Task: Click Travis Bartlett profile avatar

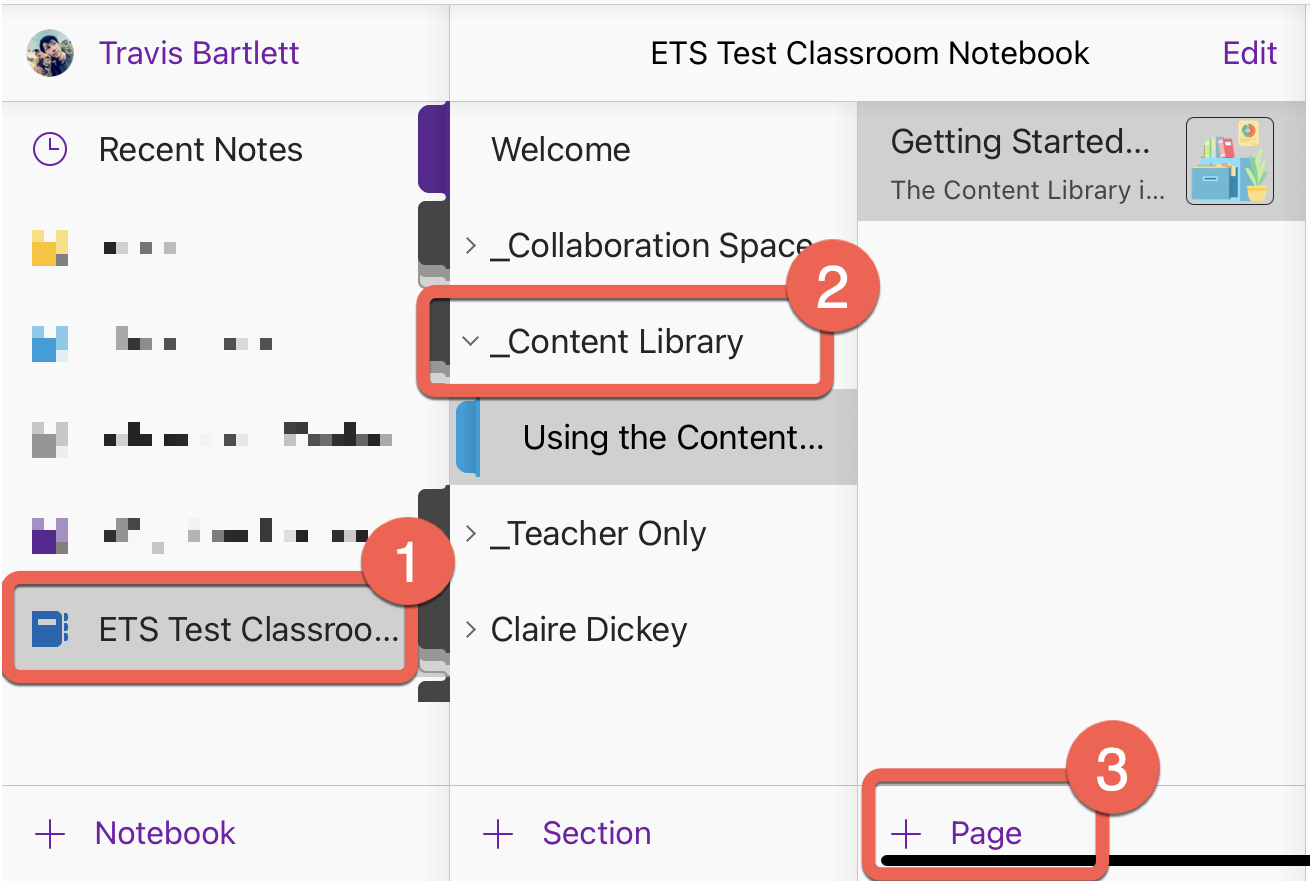Action: (49, 53)
